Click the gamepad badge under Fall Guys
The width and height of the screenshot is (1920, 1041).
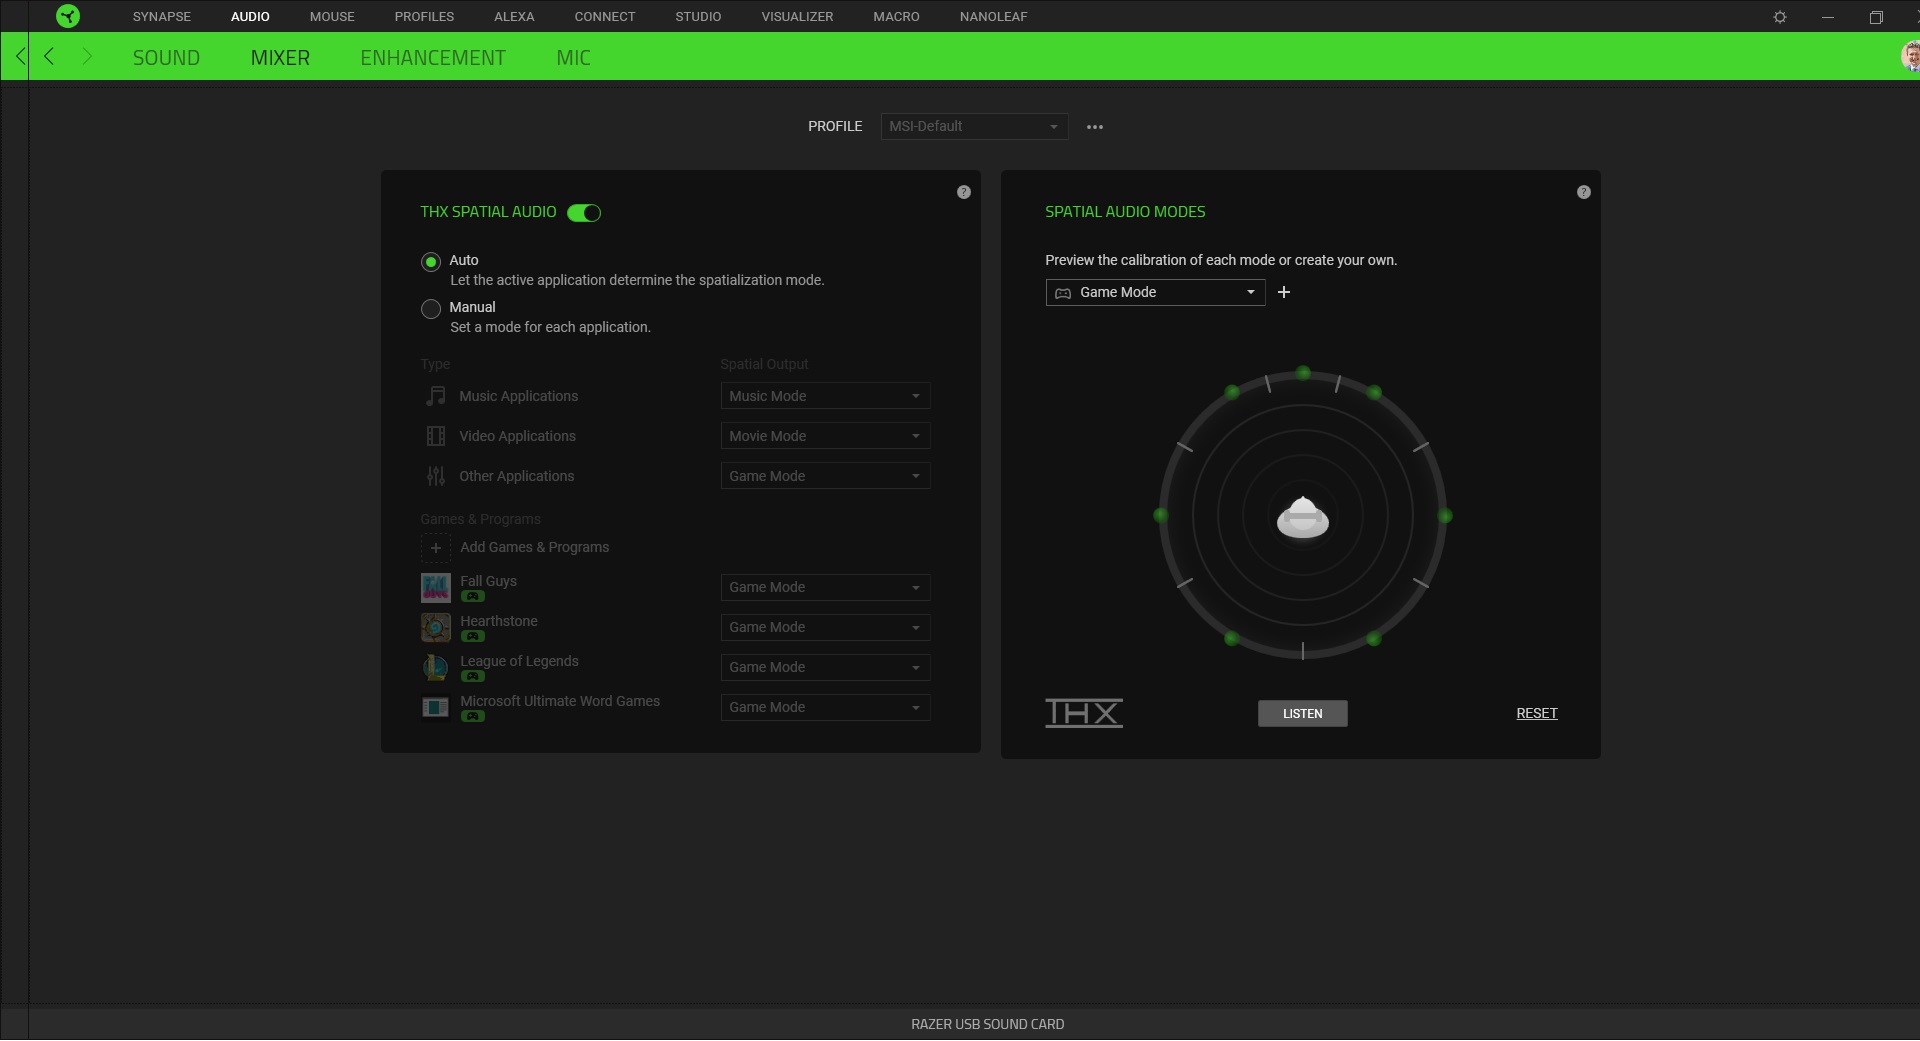473,597
